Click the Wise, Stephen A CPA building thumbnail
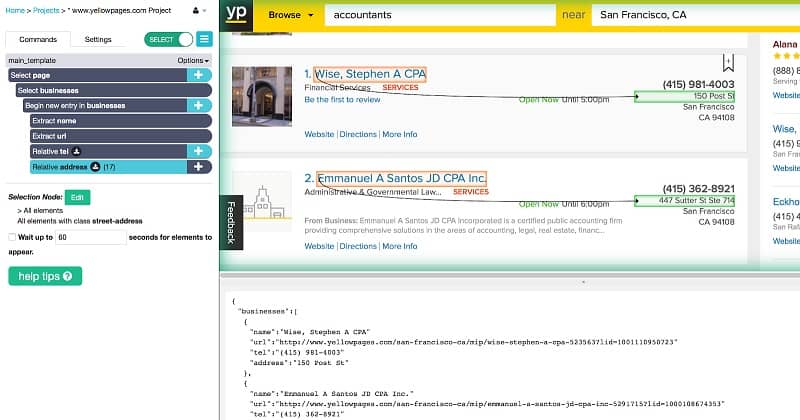The height and width of the screenshot is (420, 800). 262,96
